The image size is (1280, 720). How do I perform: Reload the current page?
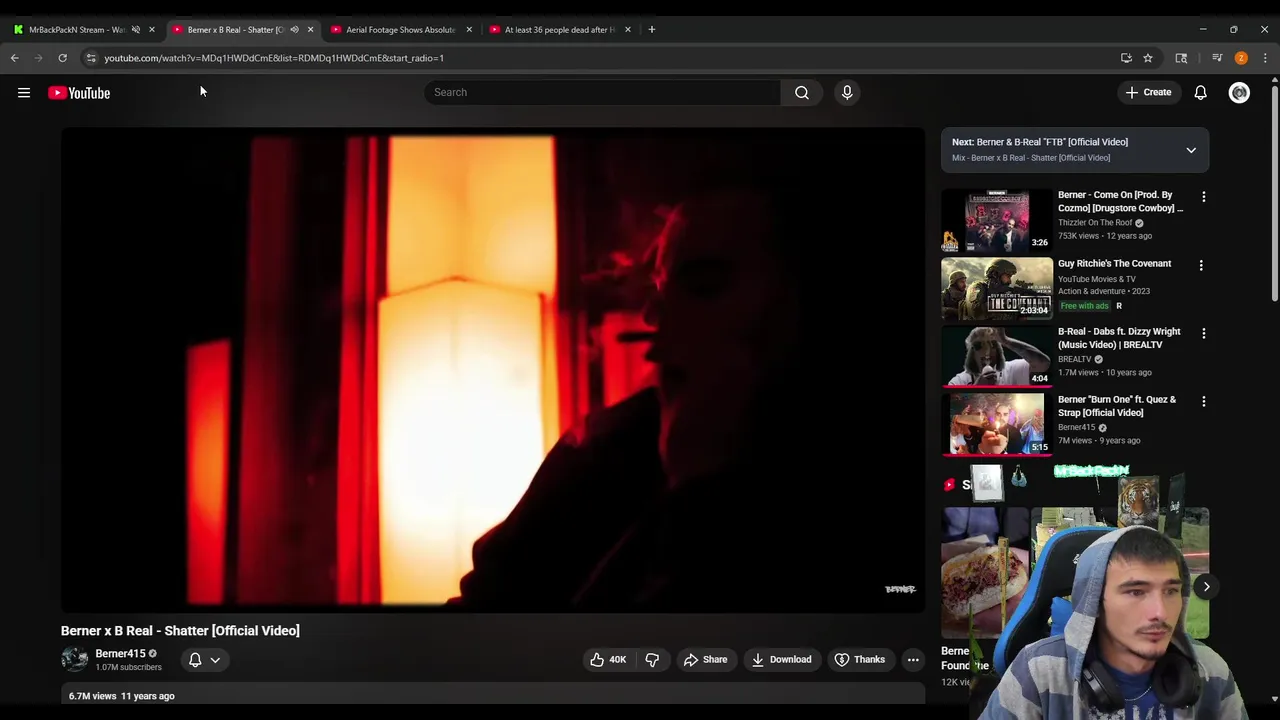click(62, 58)
